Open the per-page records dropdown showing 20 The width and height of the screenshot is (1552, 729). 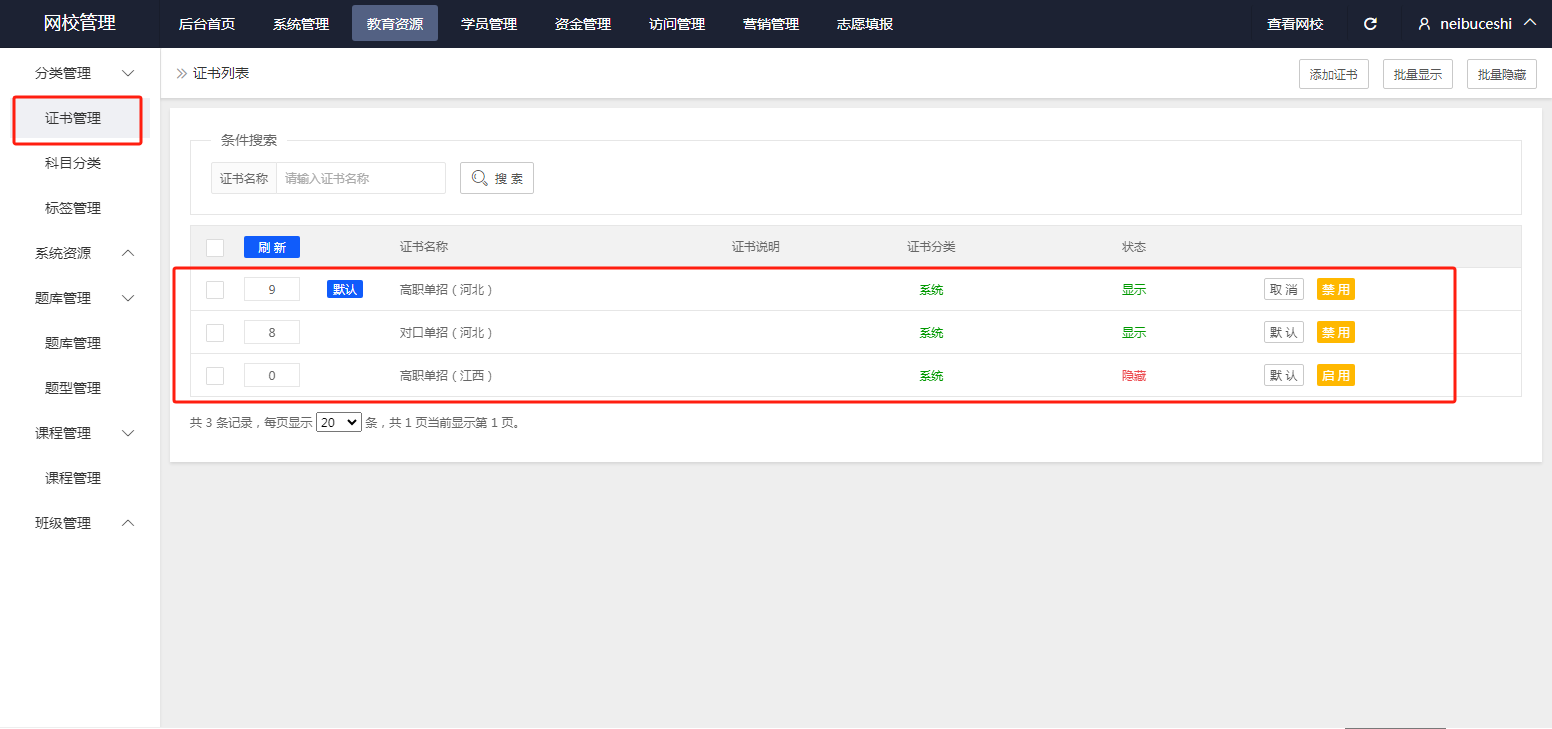339,422
